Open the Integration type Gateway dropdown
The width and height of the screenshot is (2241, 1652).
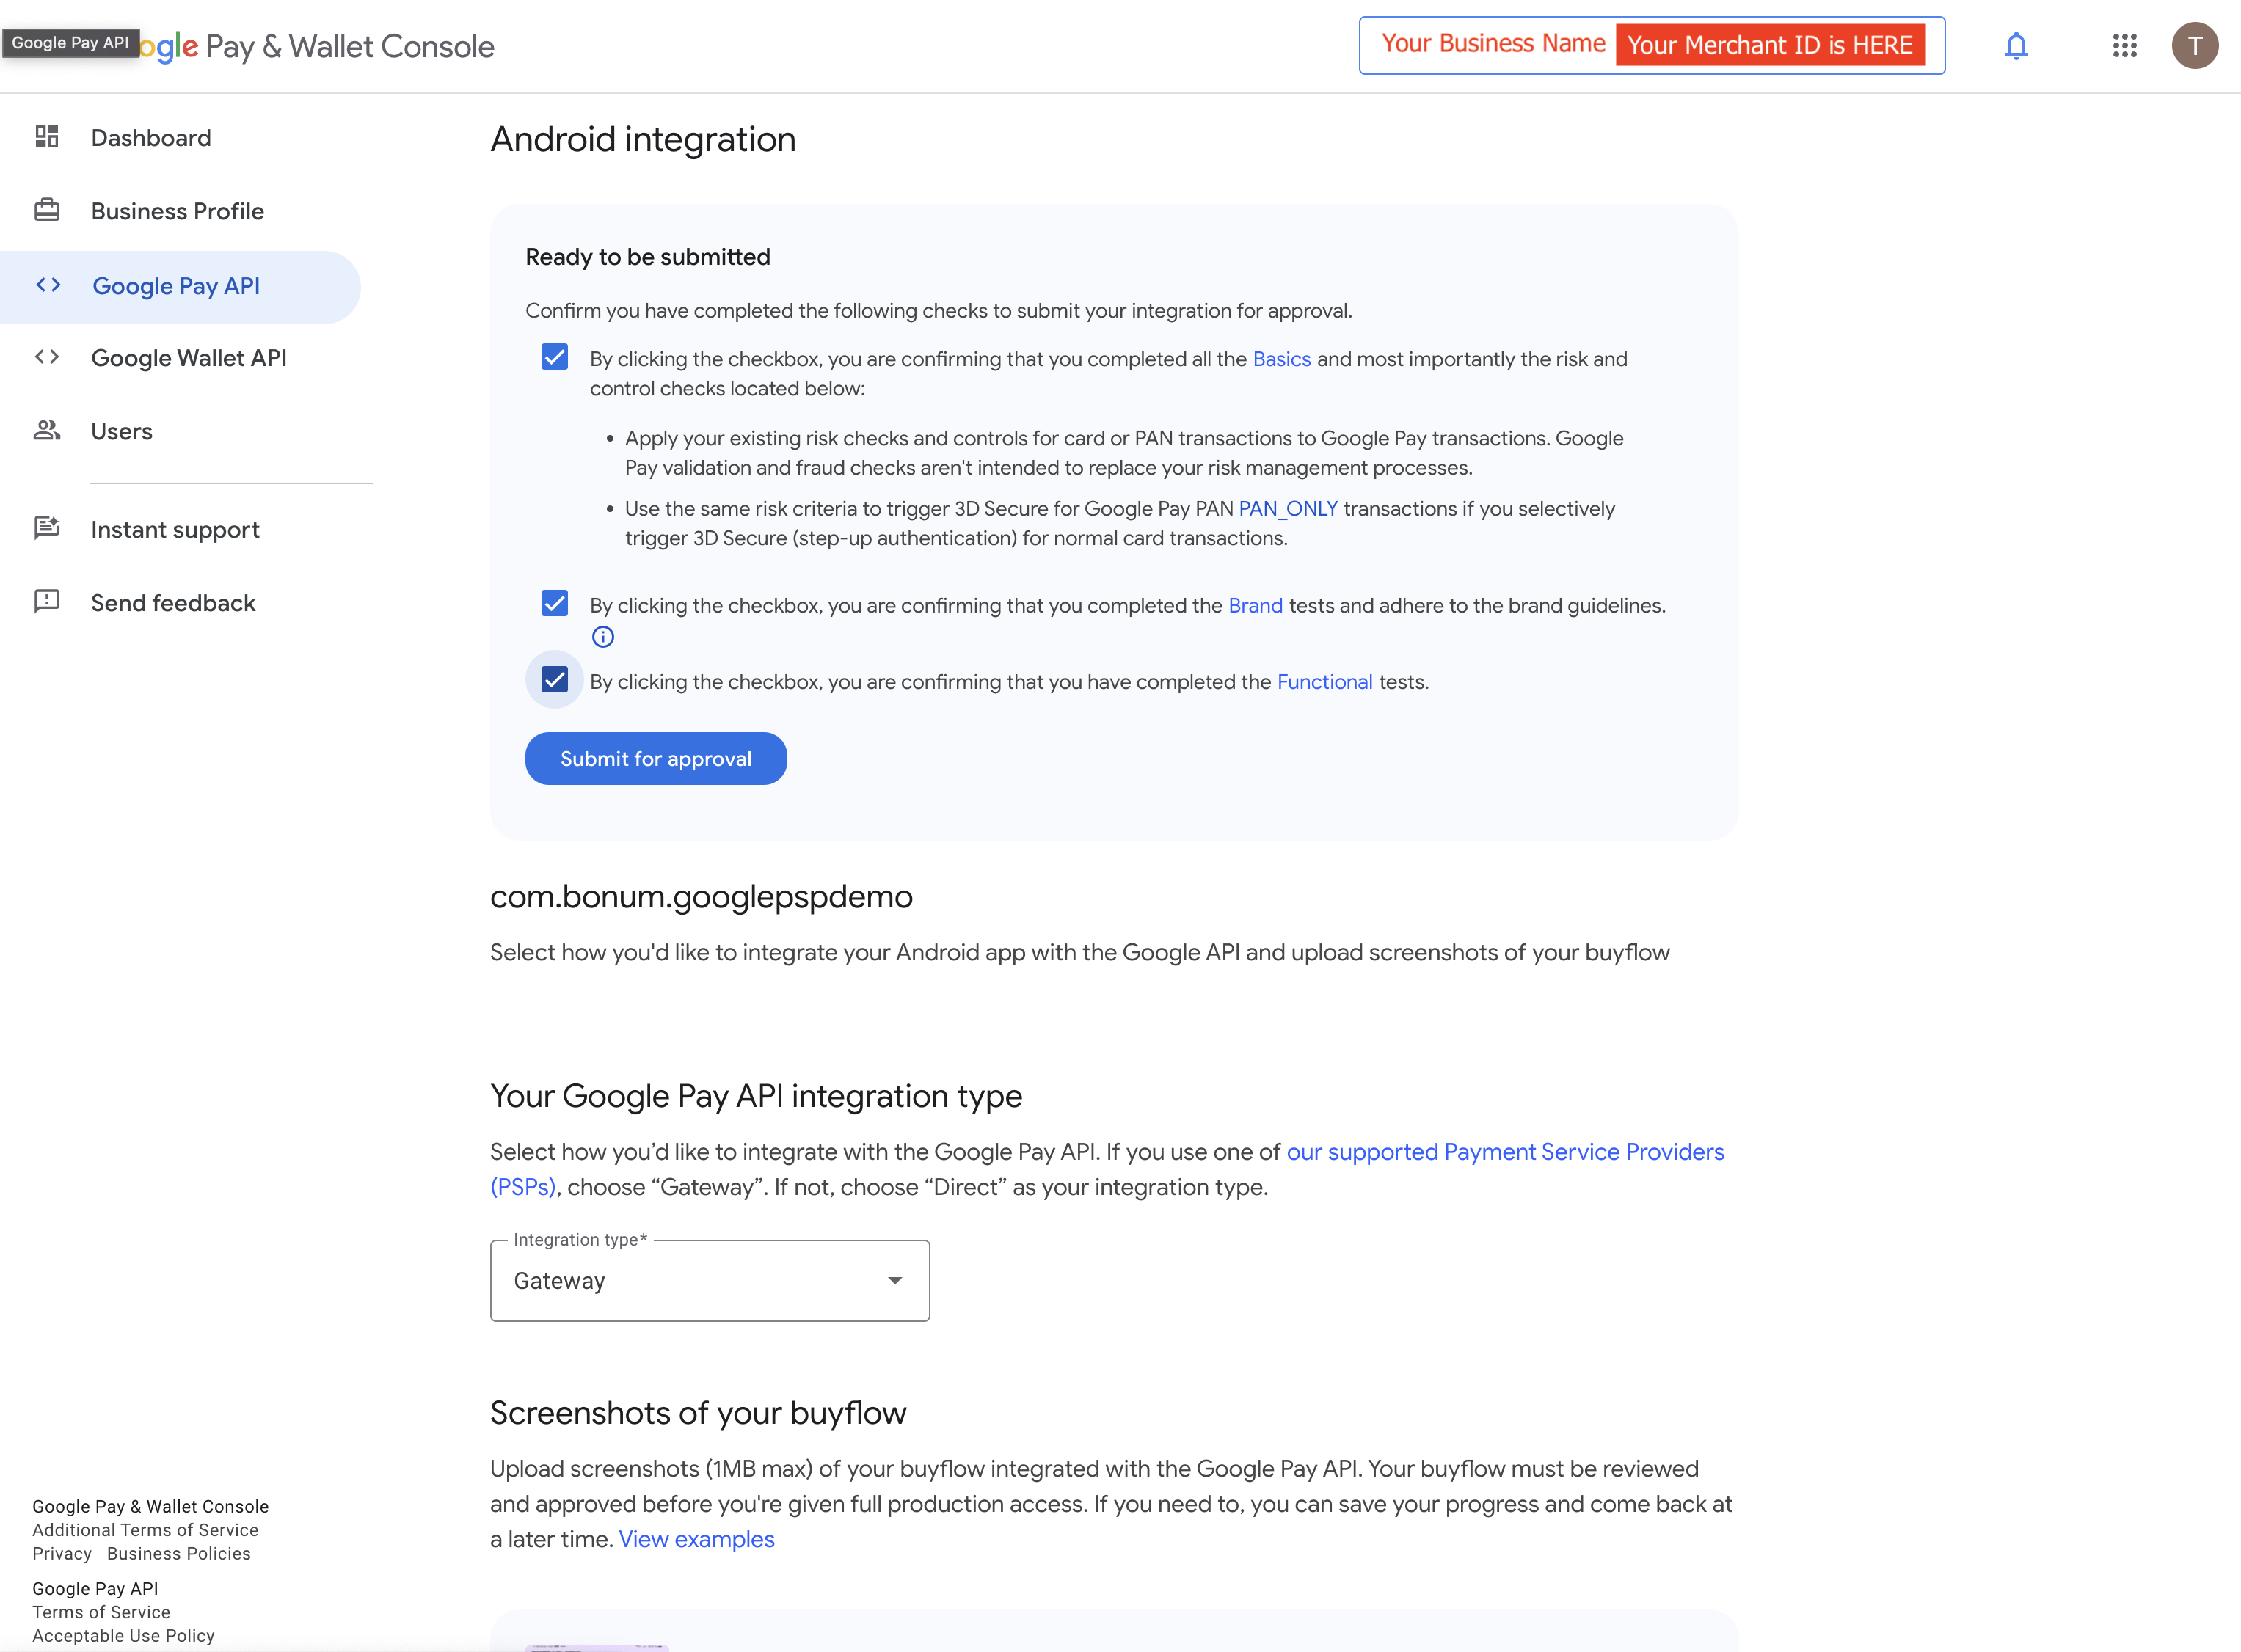[709, 1281]
